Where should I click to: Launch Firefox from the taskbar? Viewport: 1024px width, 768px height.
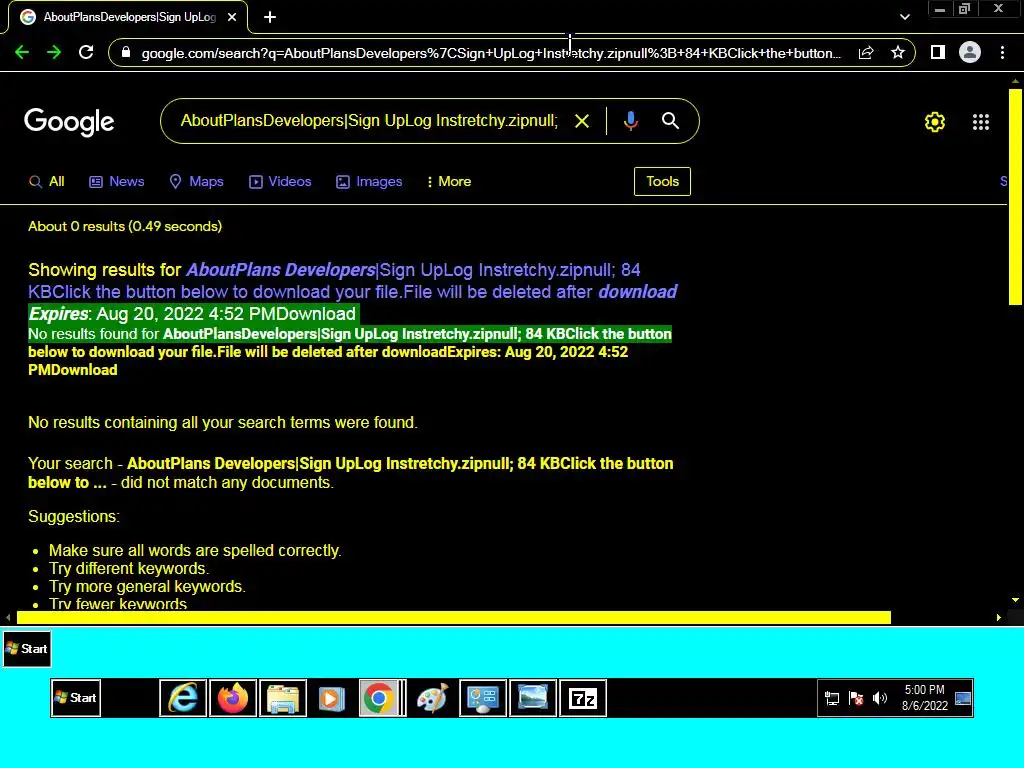pos(232,698)
